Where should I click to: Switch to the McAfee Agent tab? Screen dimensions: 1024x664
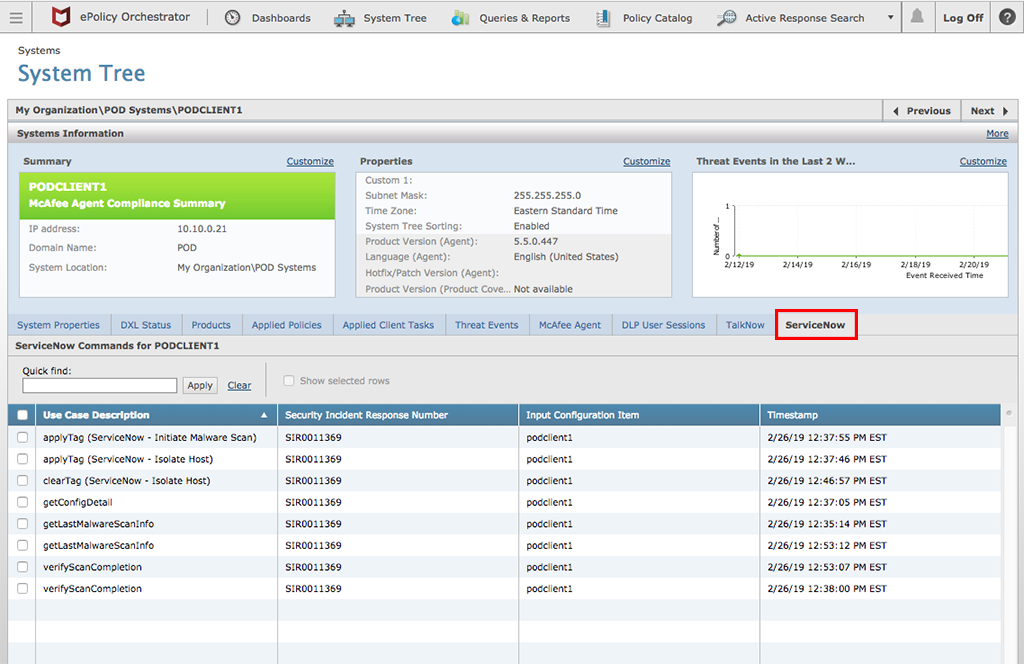coord(569,325)
